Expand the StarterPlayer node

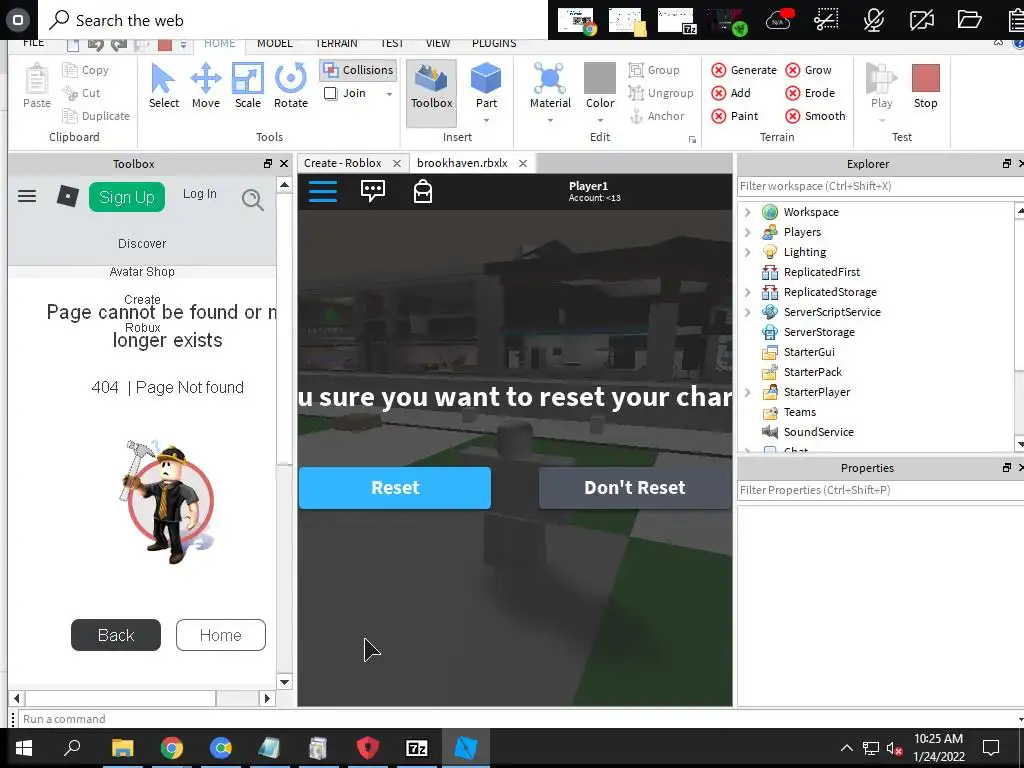[x=748, y=392]
